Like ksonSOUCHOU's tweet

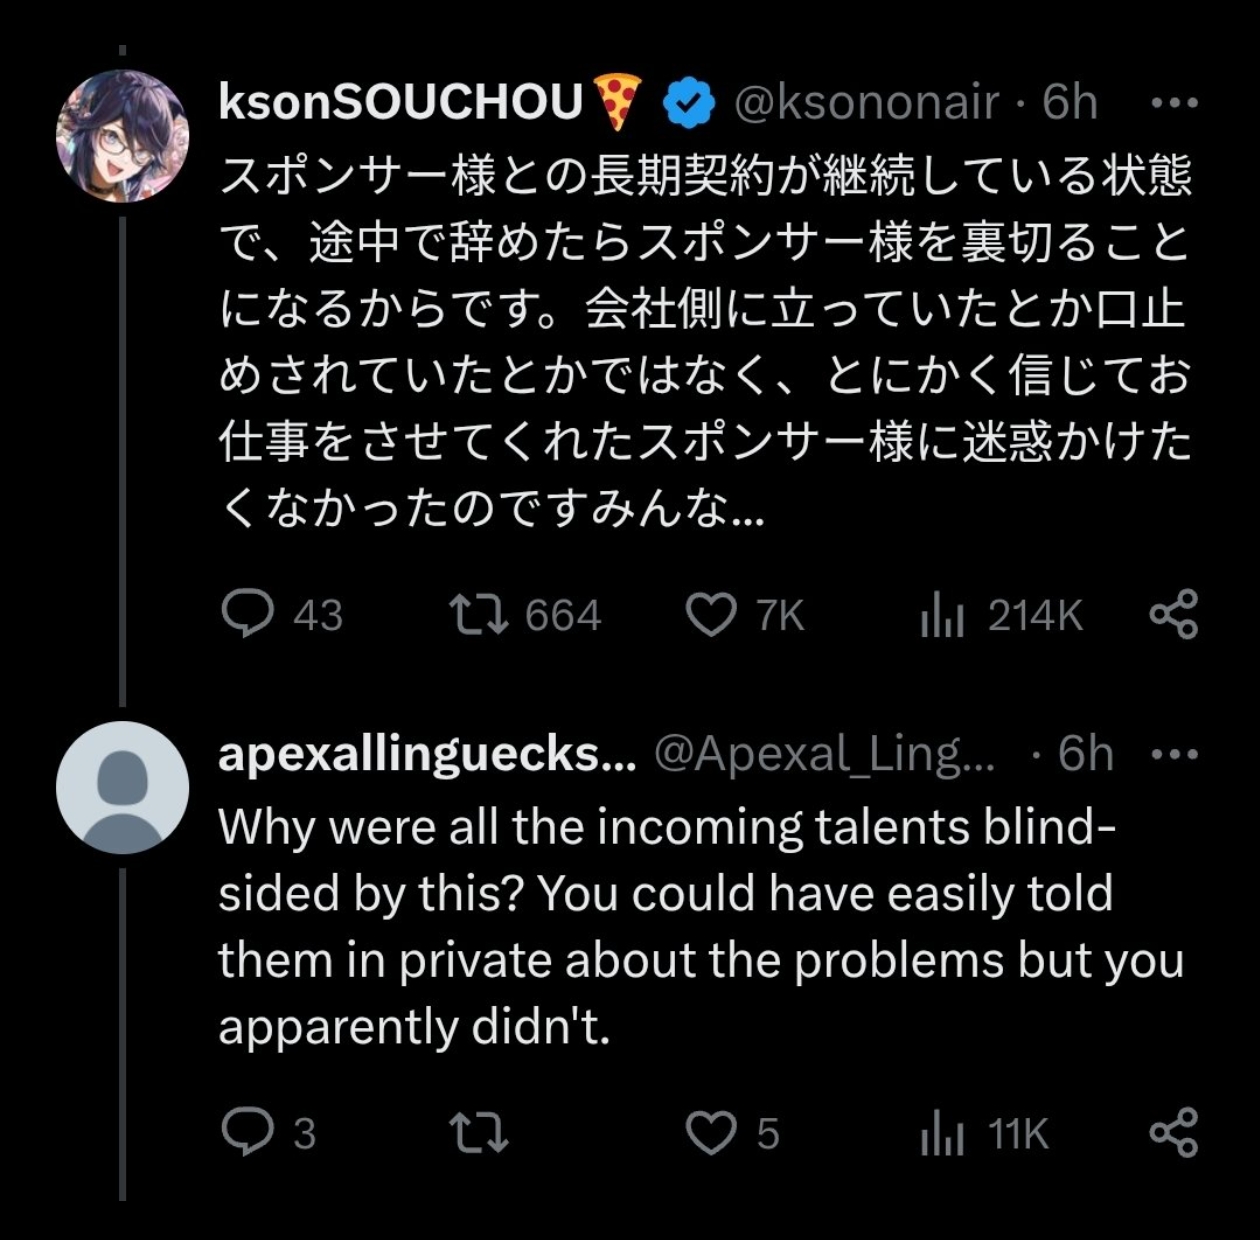(710, 614)
